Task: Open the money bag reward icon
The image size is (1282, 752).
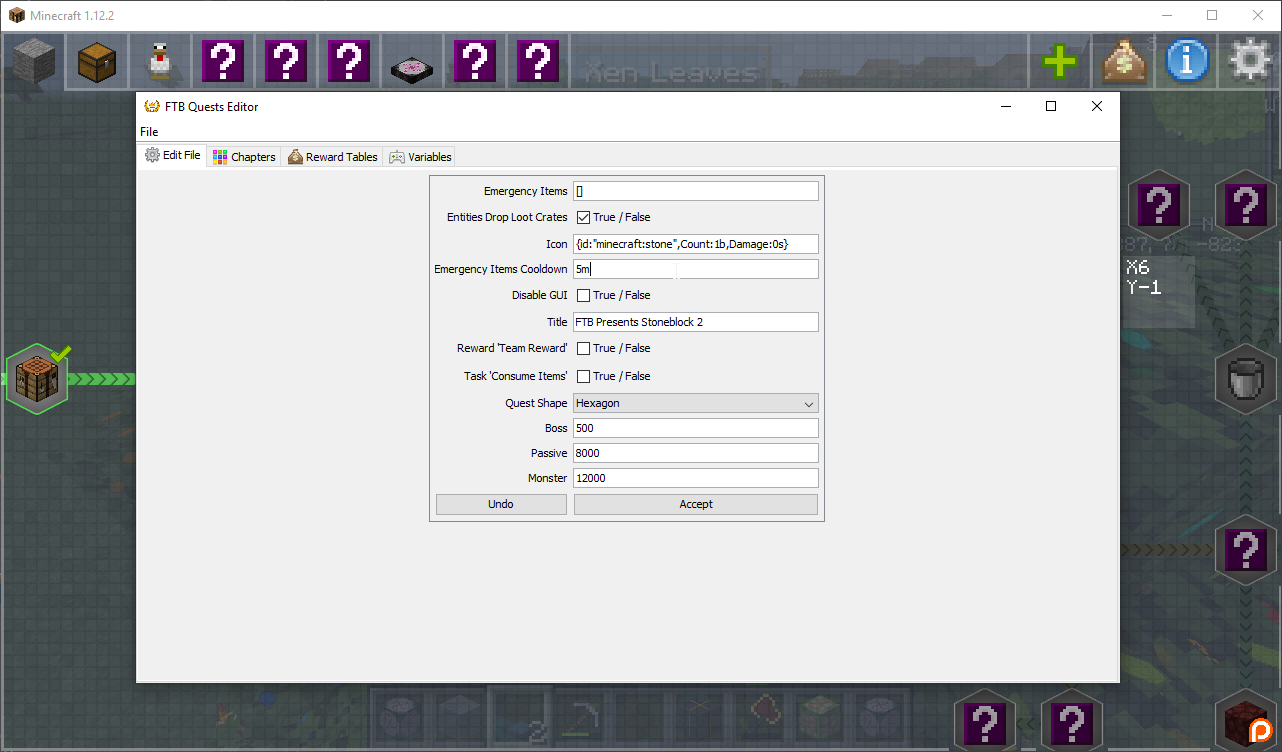Action: pos(1124,62)
